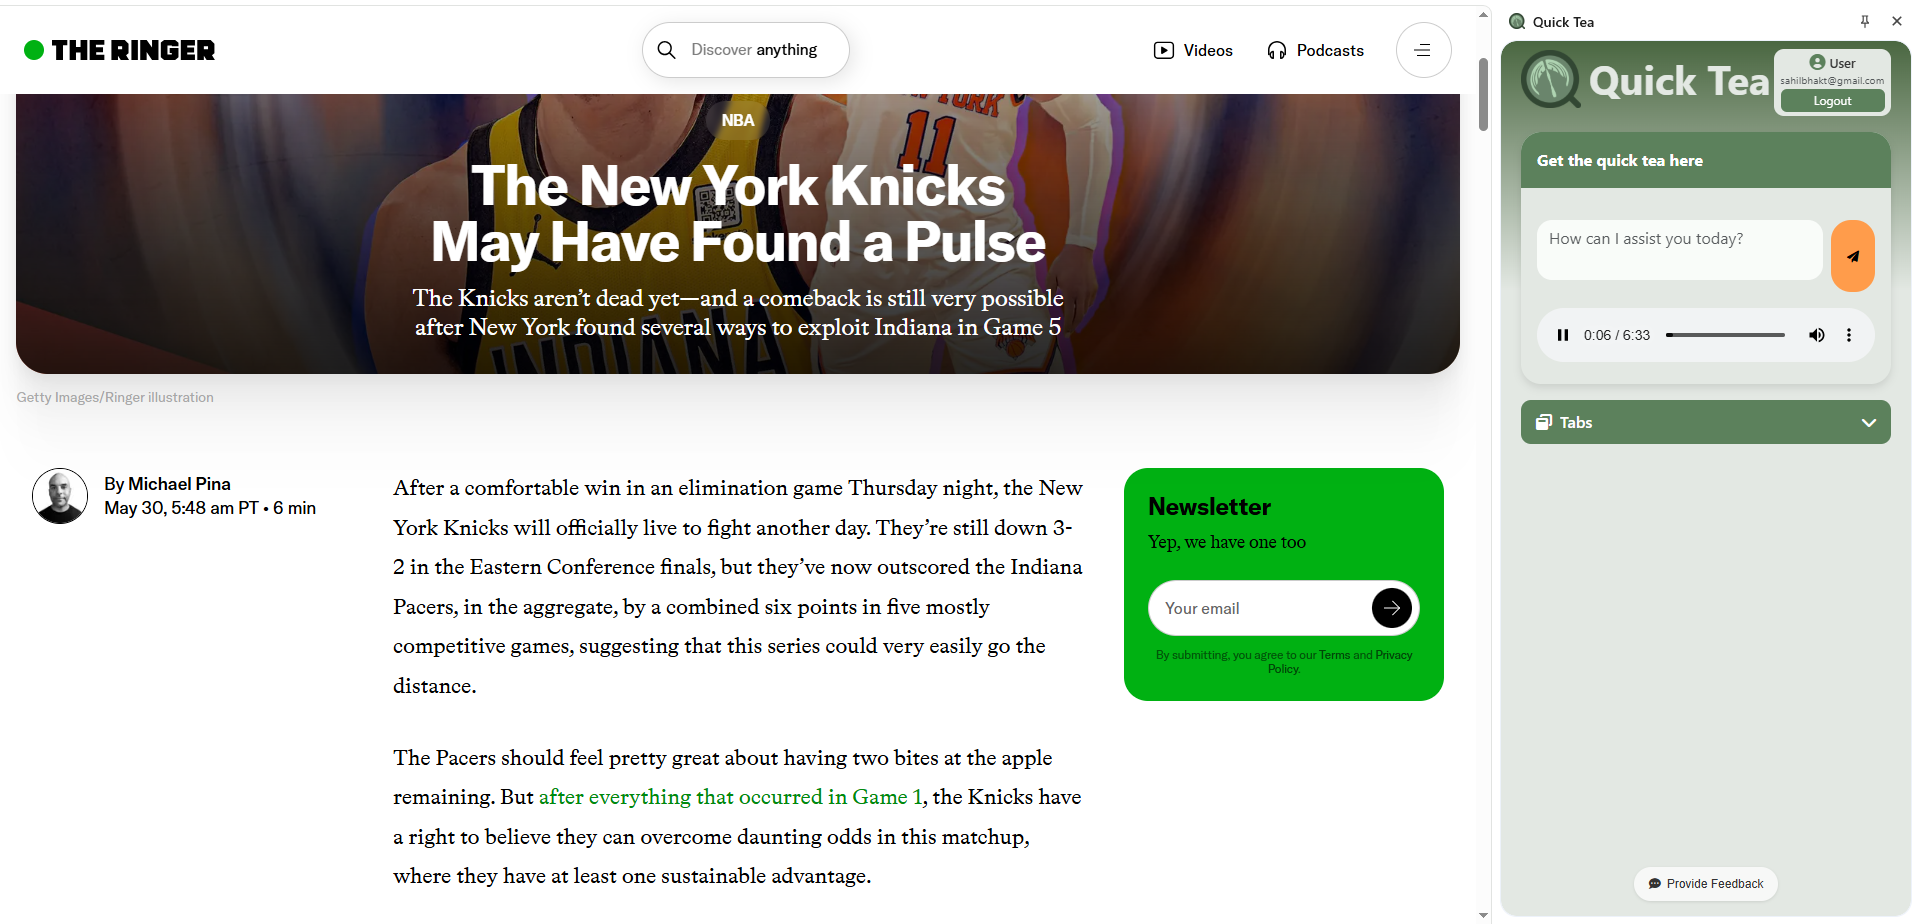1912x924 pixels.
Task: Mute the audio player volume
Action: [1816, 335]
